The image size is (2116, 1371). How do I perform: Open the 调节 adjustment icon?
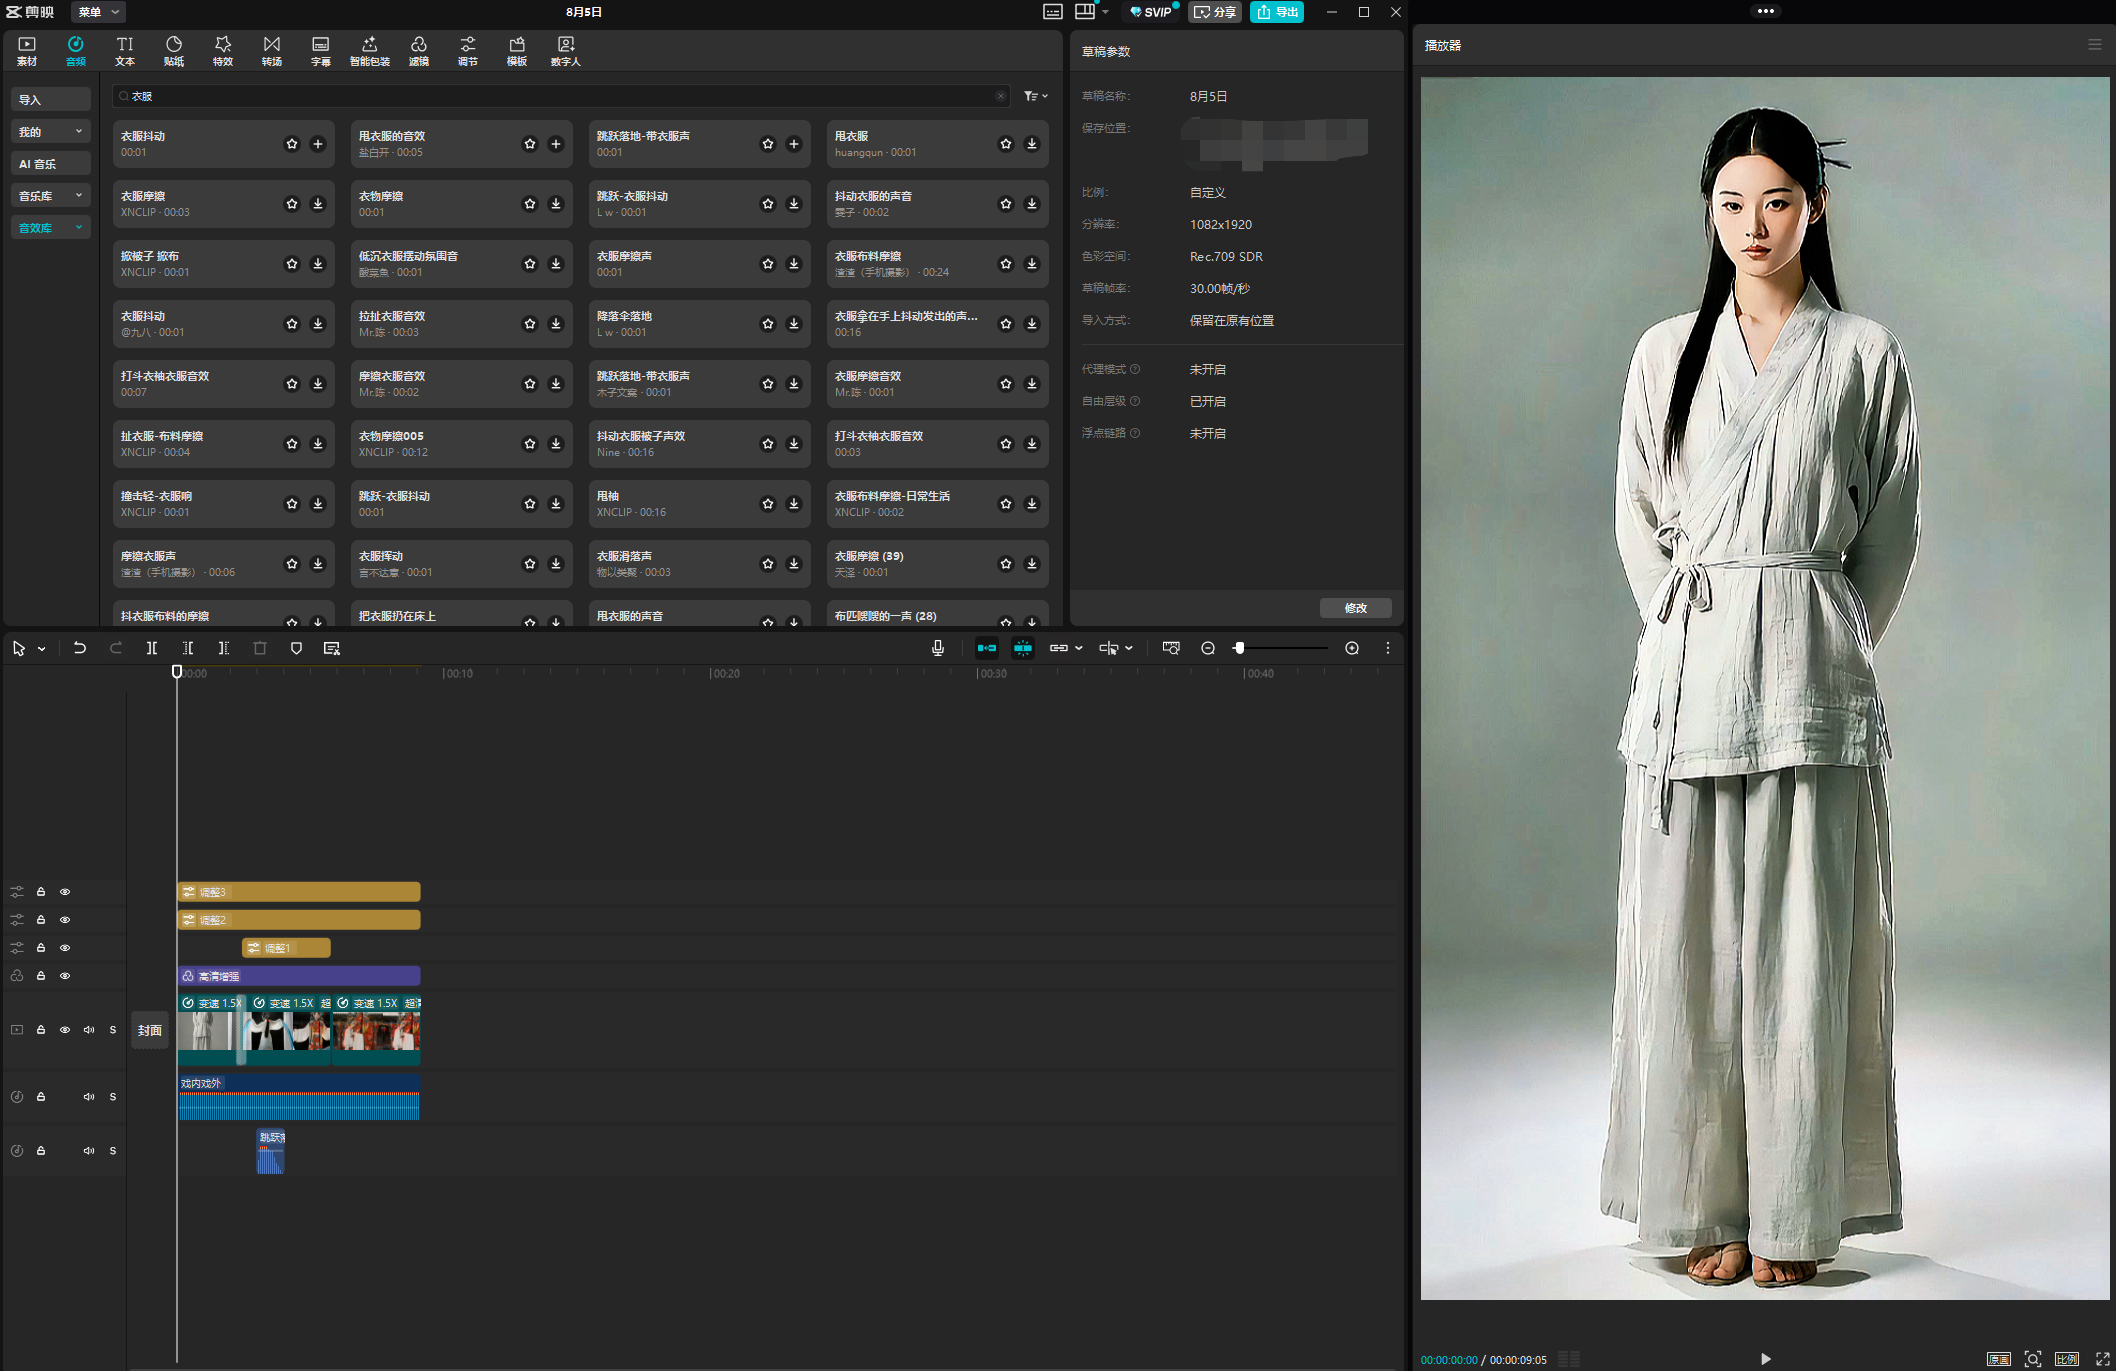click(x=468, y=51)
